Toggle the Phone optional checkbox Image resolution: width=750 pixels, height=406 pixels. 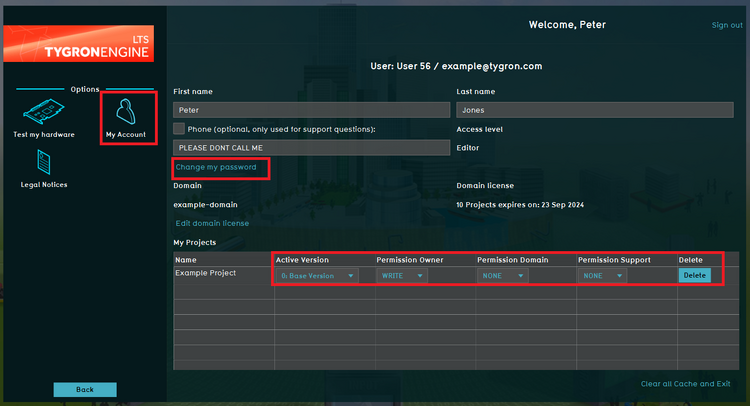(179, 129)
